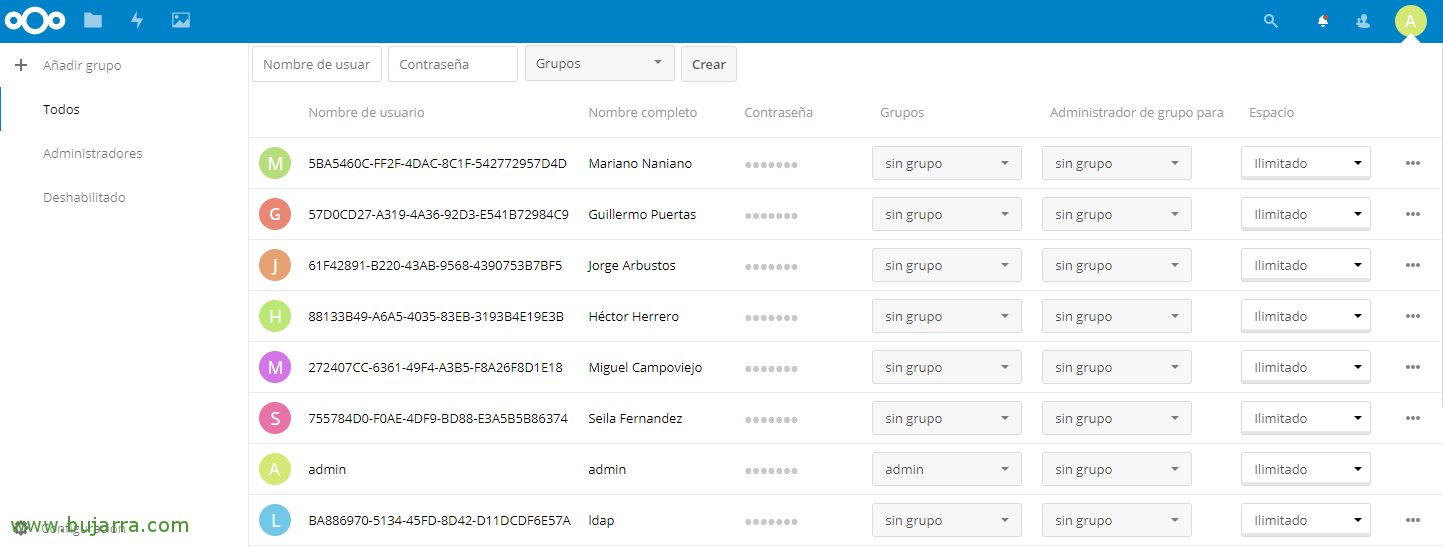The width and height of the screenshot is (1443, 547).
Task: Click Añadir grupo in the sidebar
Action: click(81, 65)
